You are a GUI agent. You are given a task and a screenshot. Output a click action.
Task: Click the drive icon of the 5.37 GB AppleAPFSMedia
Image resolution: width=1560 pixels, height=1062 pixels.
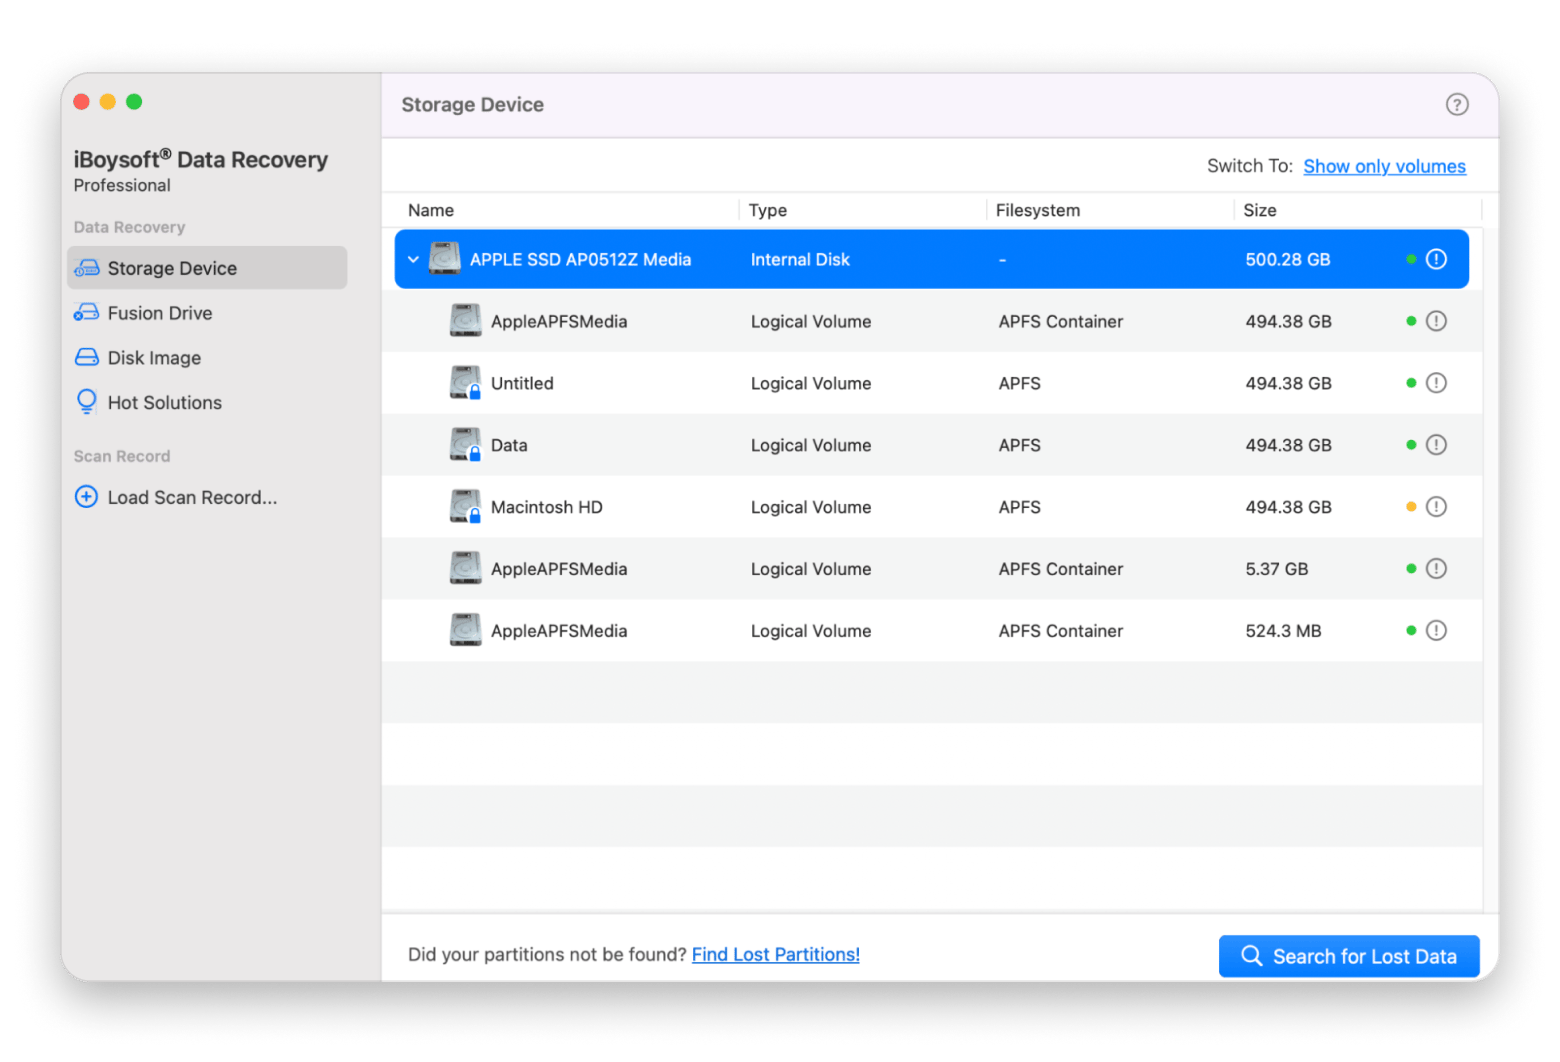tap(465, 569)
